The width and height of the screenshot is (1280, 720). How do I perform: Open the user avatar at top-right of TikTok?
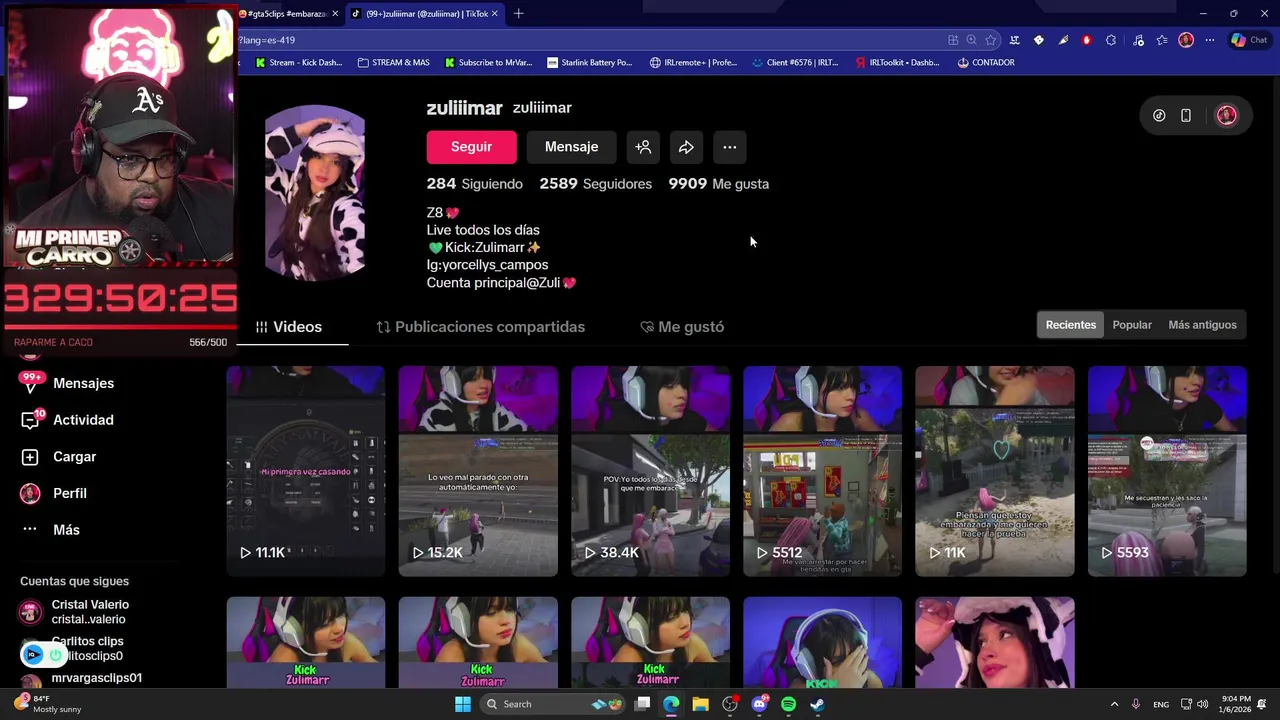tap(1226, 115)
